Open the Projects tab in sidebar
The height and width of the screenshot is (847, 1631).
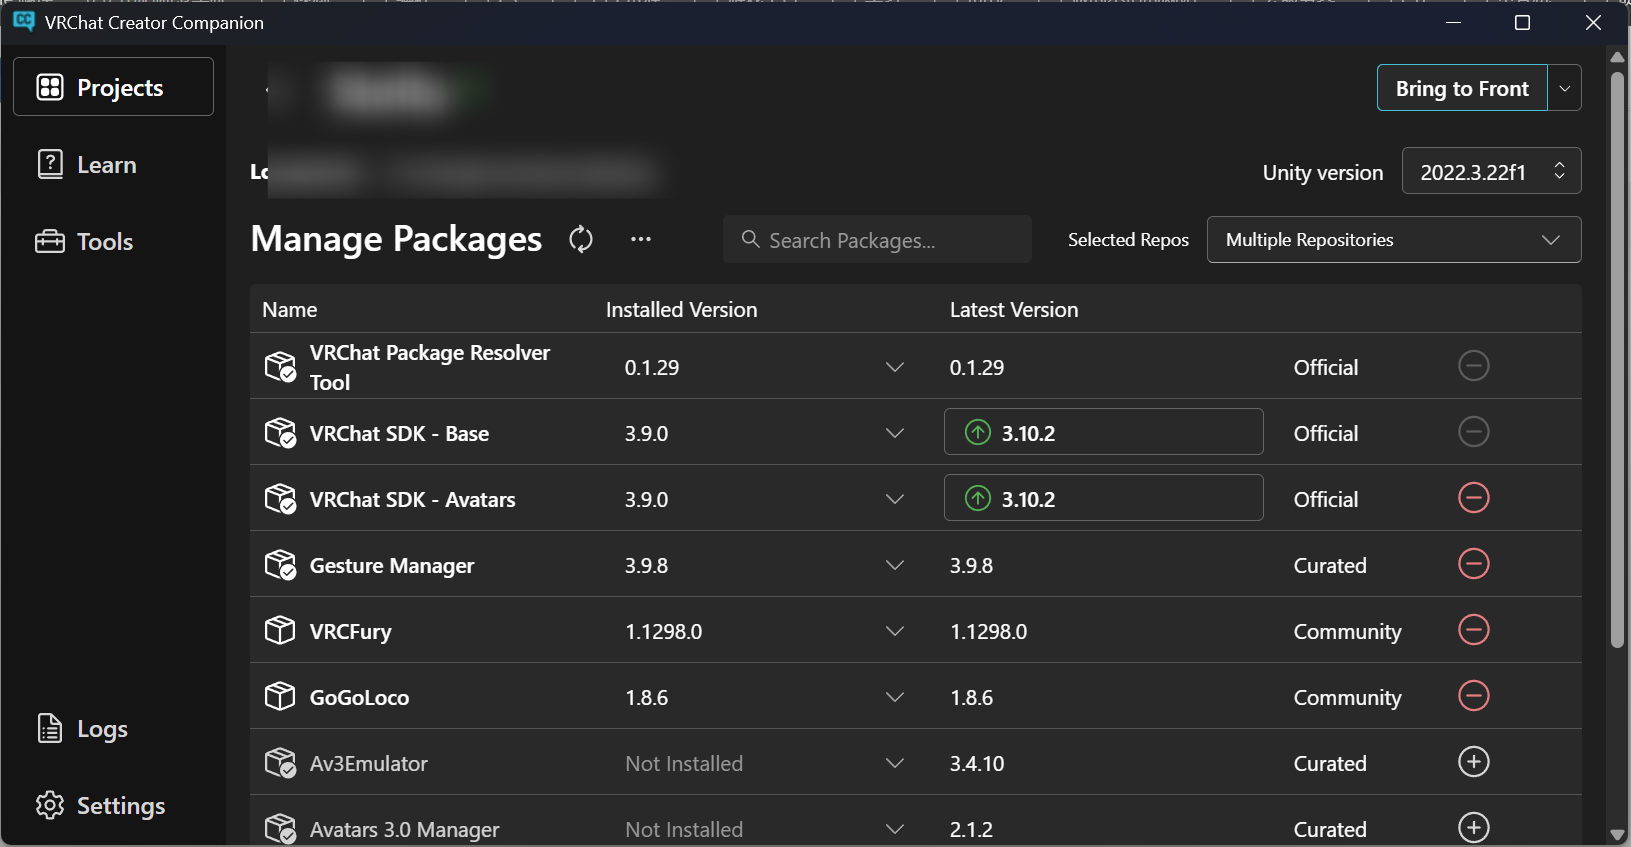[x=114, y=87]
